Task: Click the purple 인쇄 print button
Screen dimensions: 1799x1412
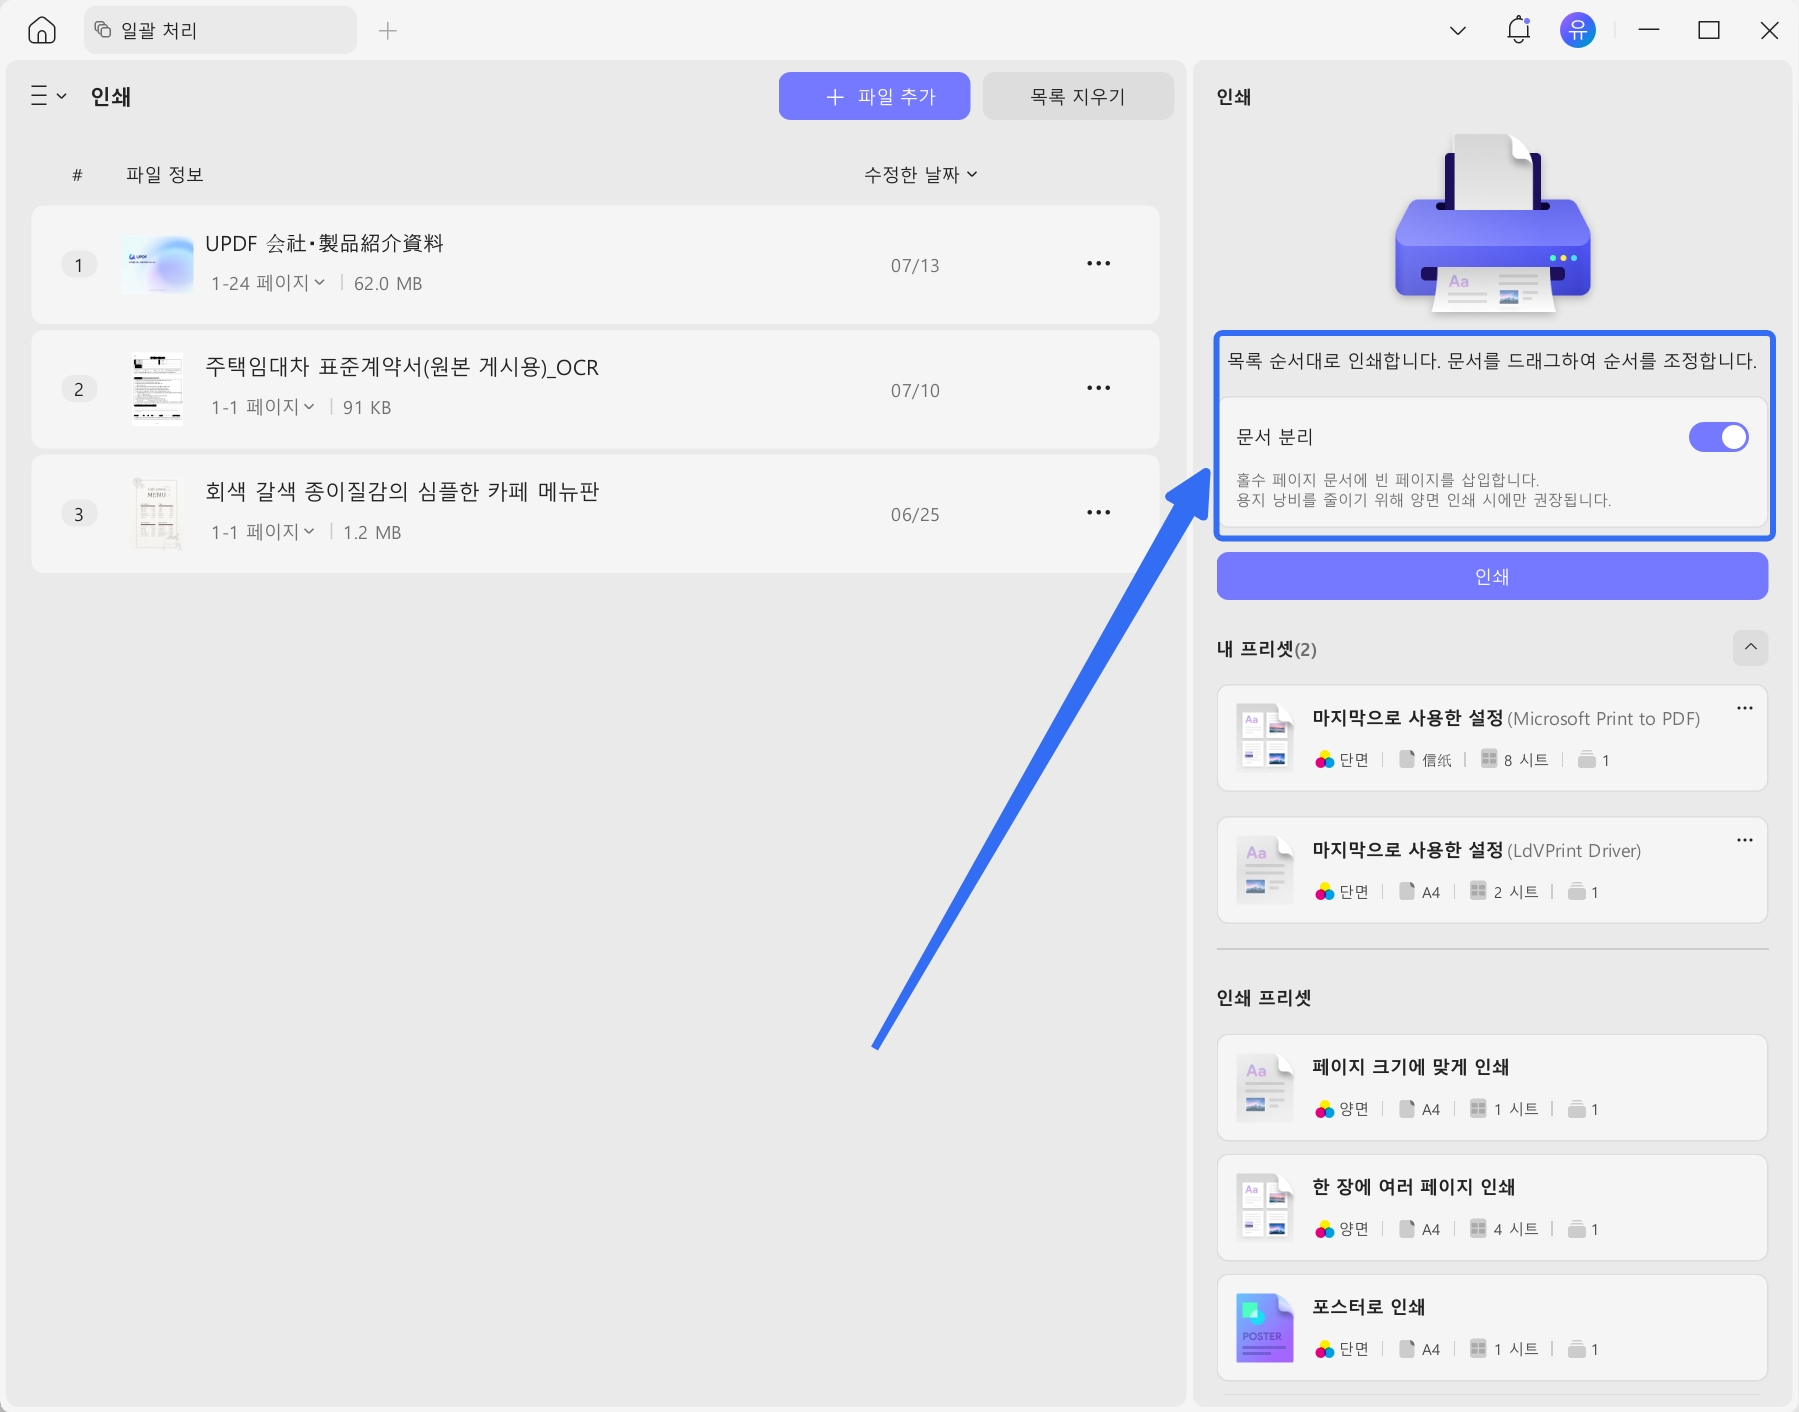Action: pyautogui.click(x=1492, y=576)
